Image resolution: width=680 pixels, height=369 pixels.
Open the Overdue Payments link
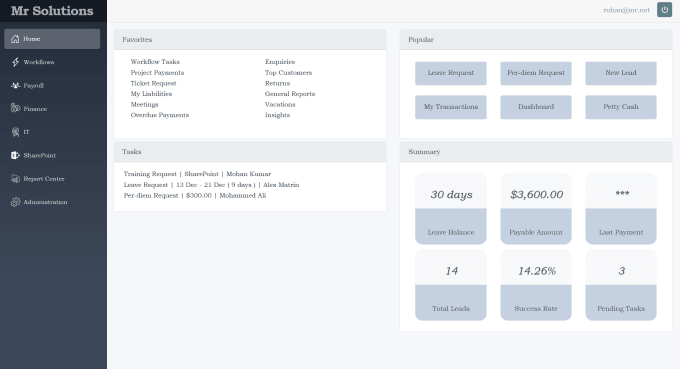(x=160, y=115)
